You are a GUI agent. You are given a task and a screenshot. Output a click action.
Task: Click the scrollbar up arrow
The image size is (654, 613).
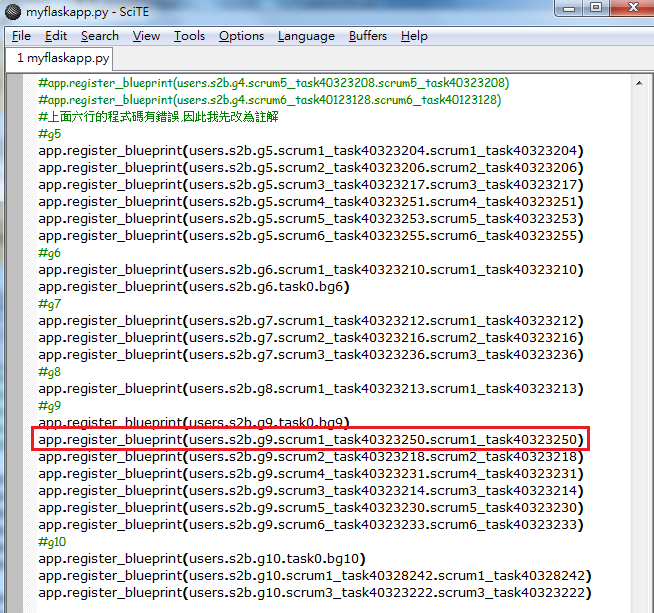[x=639, y=83]
